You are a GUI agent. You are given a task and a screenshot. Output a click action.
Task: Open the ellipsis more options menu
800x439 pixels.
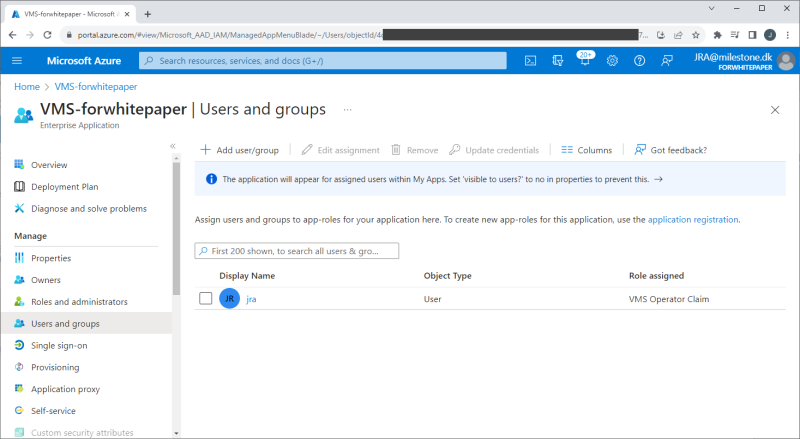[x=348, y=109]
